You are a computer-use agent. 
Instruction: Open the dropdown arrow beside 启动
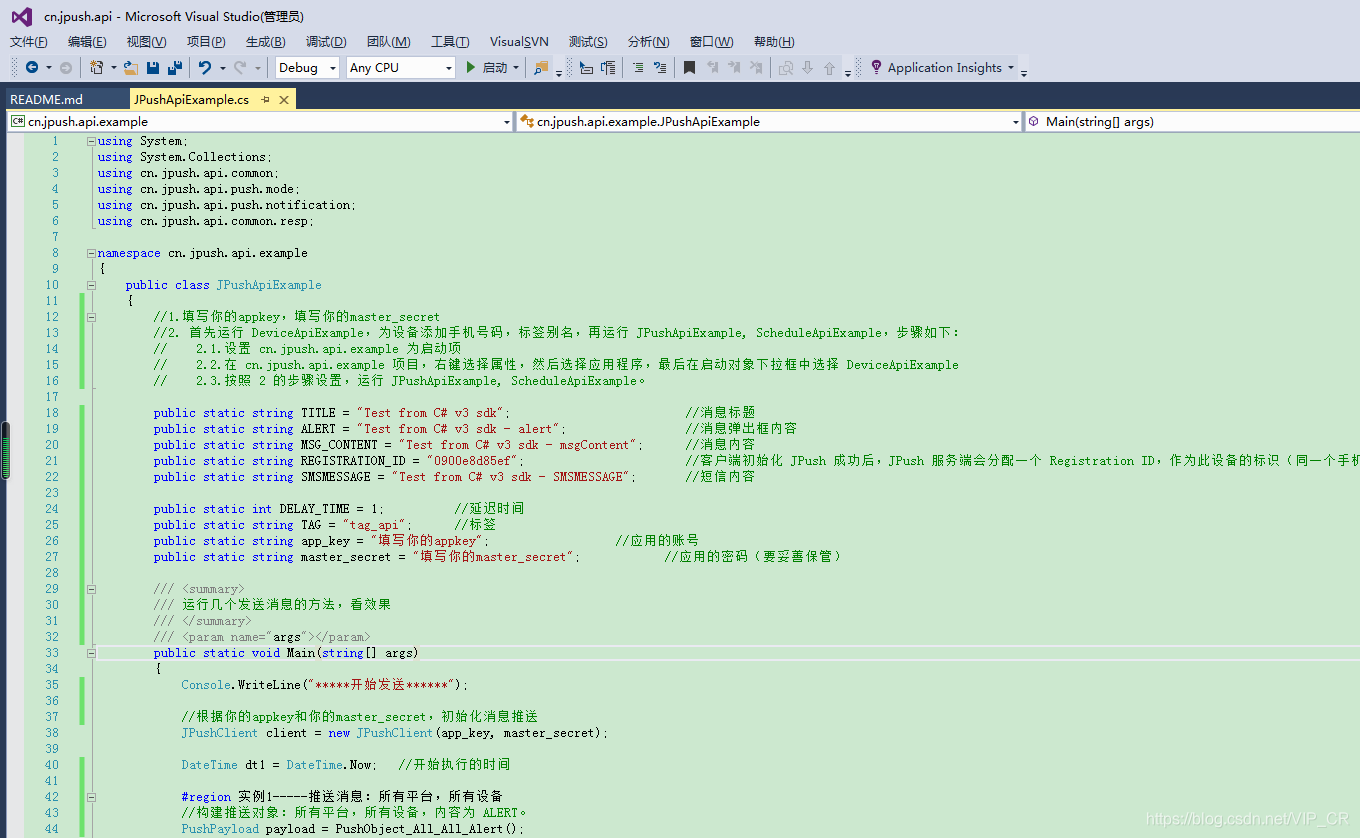point(516,67)
